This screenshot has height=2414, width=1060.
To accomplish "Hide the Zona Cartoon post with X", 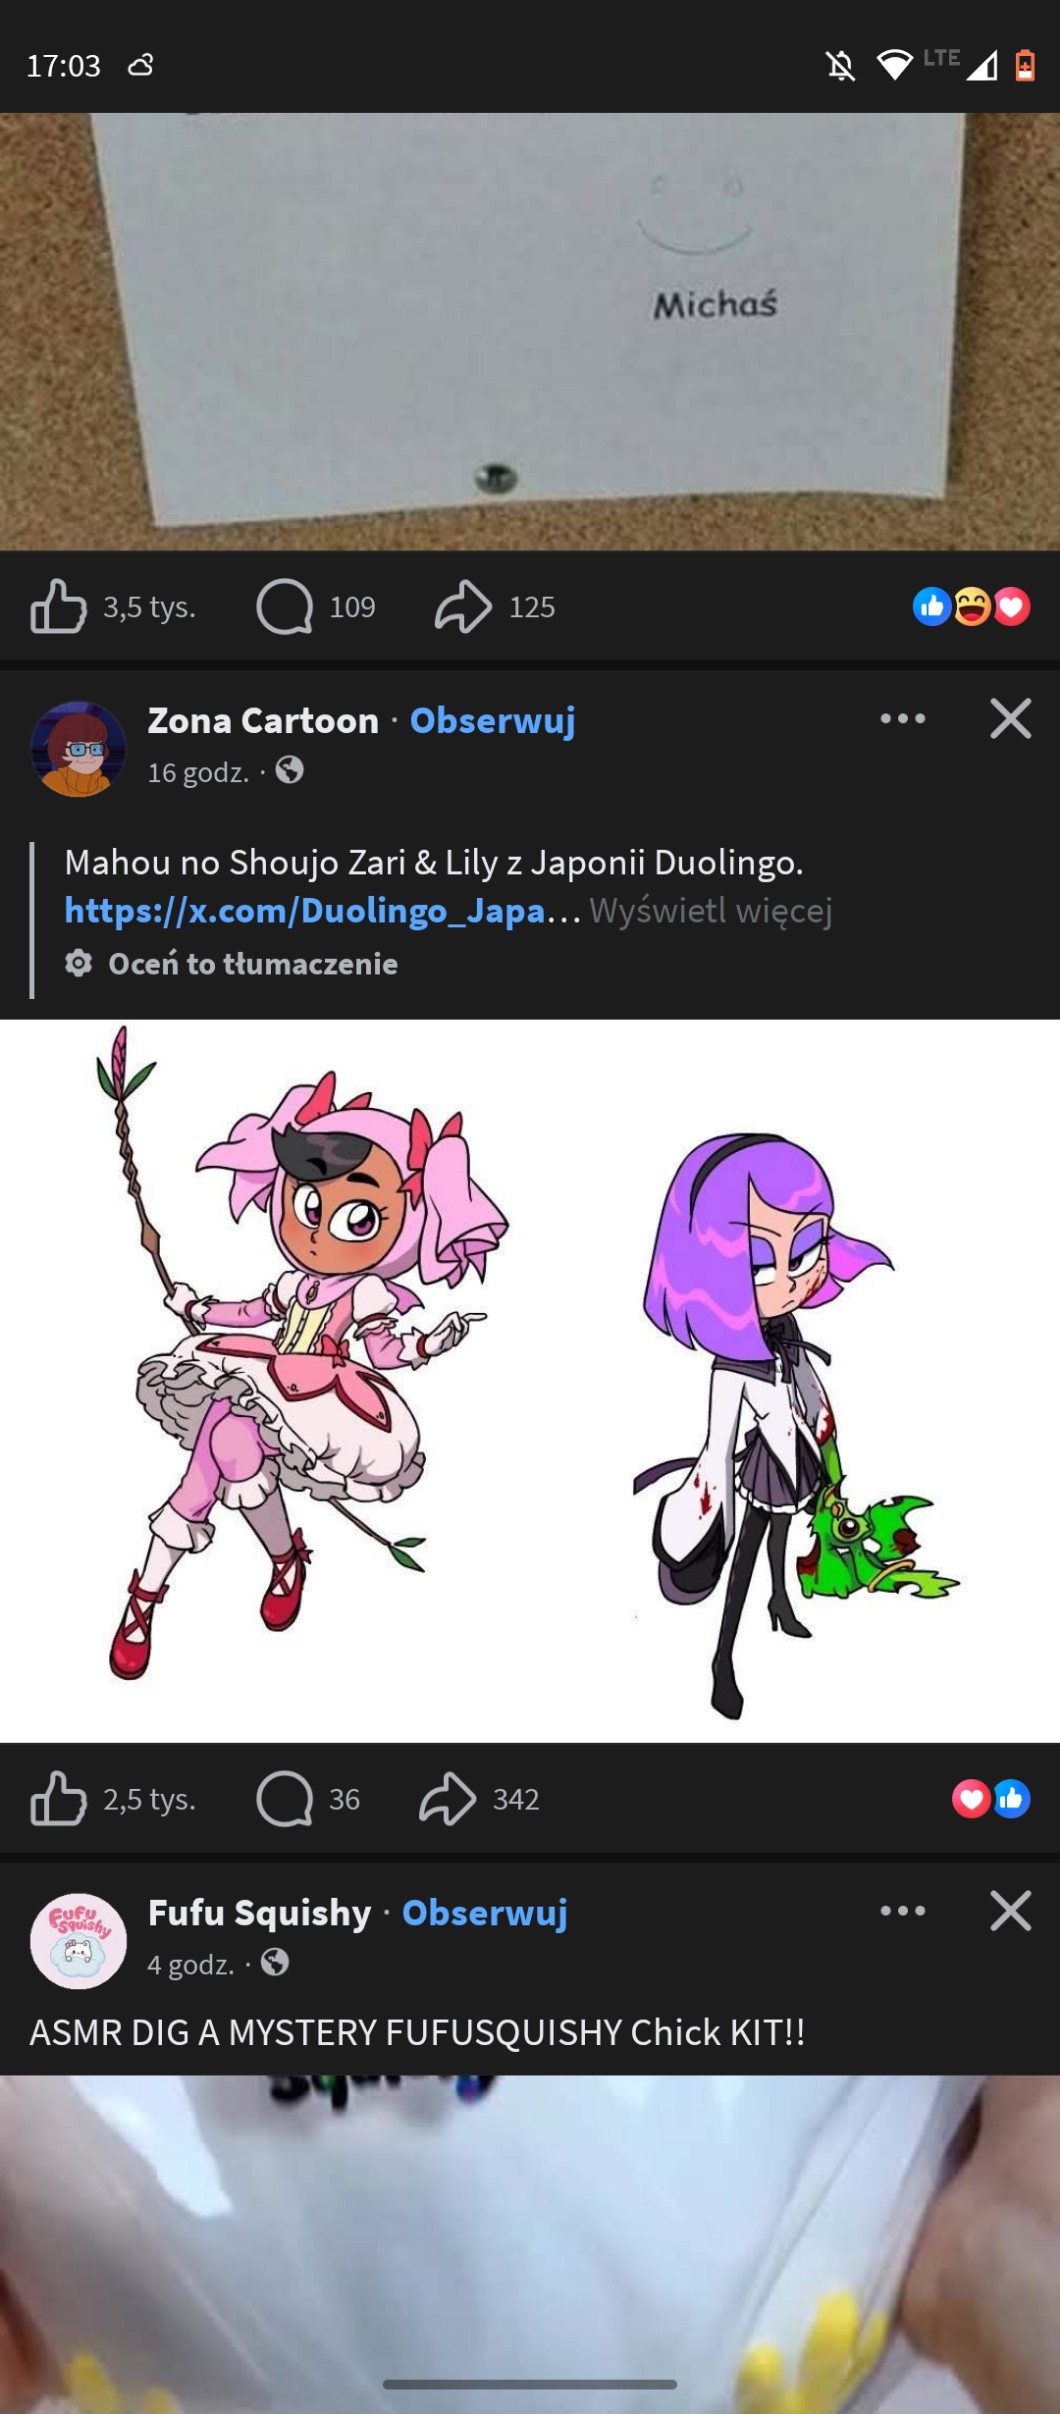I will [x=1011, y=719].
